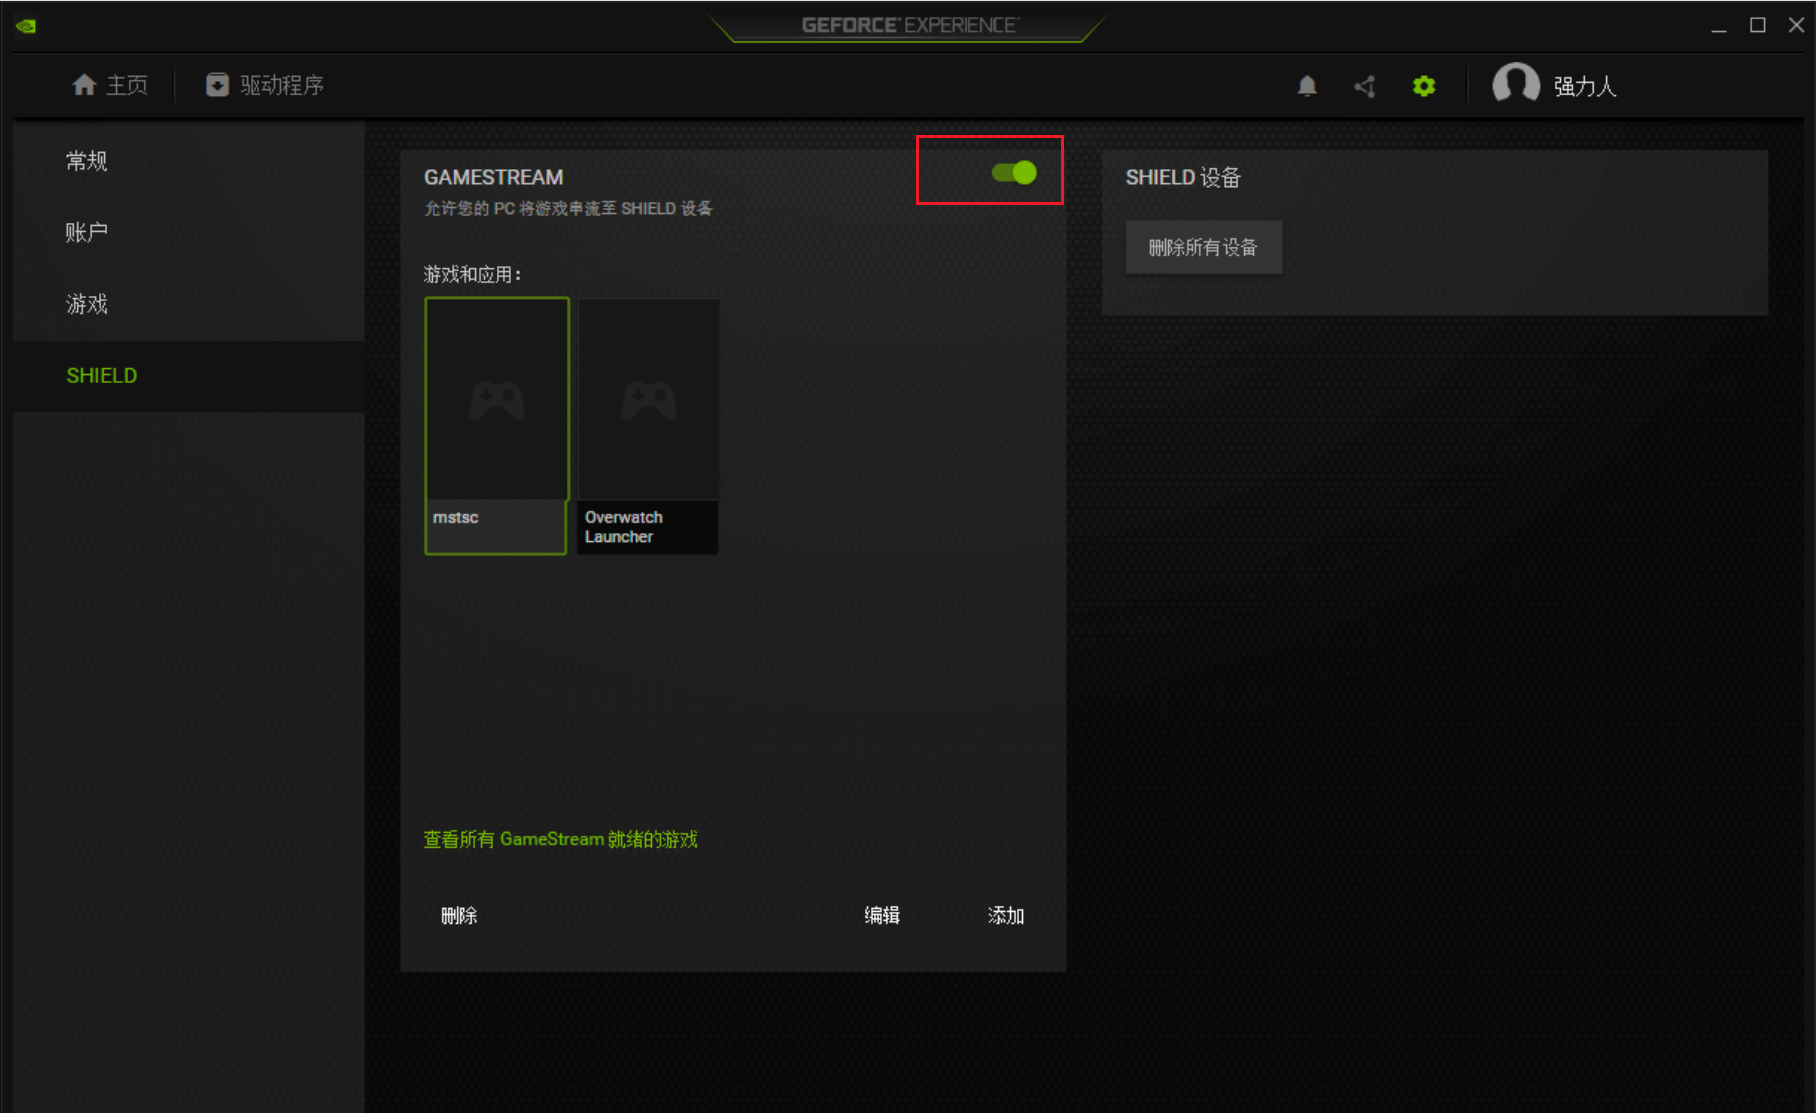The image size is (1816, 1113).
Task: Click the '游戏和应用:' label
Action: [472, 274]
